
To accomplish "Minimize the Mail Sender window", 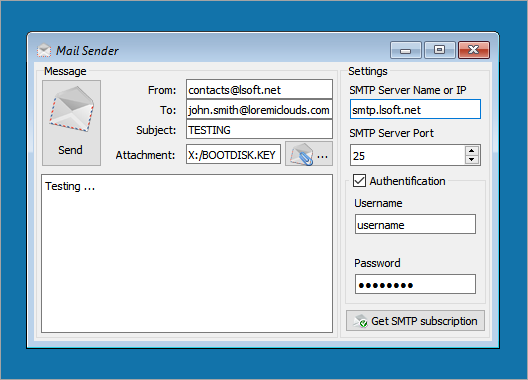I will 405,50.
